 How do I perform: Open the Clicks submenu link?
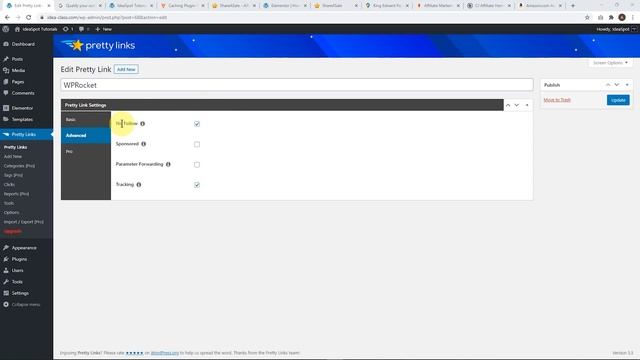click(x=9, y=184)
